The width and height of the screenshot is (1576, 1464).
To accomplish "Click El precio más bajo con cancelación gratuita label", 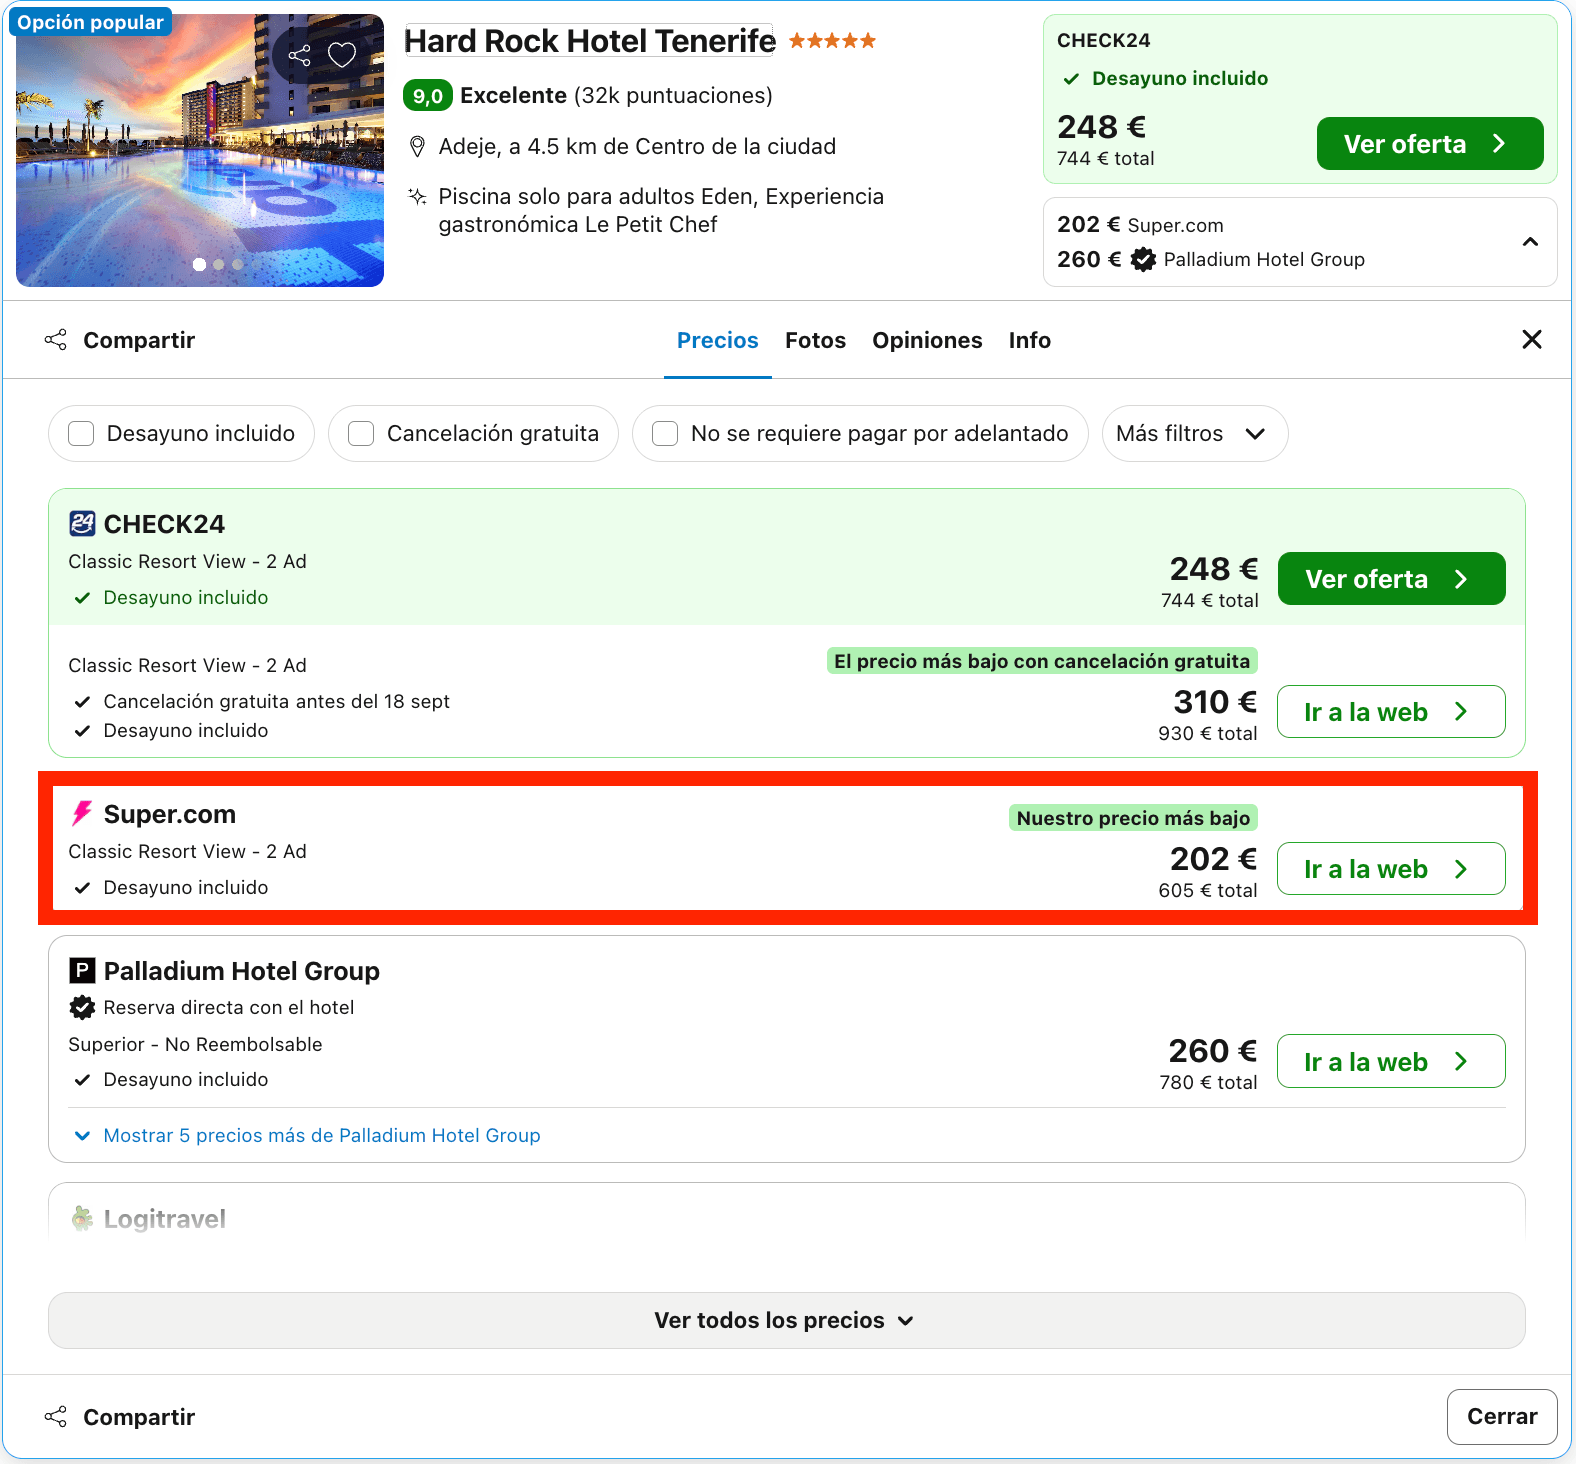I will 1042,661.
